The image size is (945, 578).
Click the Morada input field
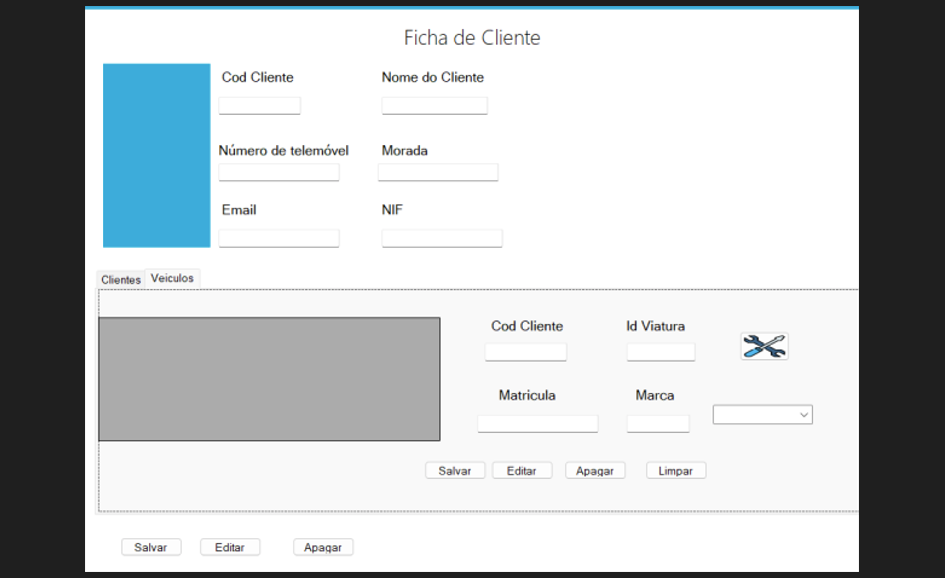(438, 172)
